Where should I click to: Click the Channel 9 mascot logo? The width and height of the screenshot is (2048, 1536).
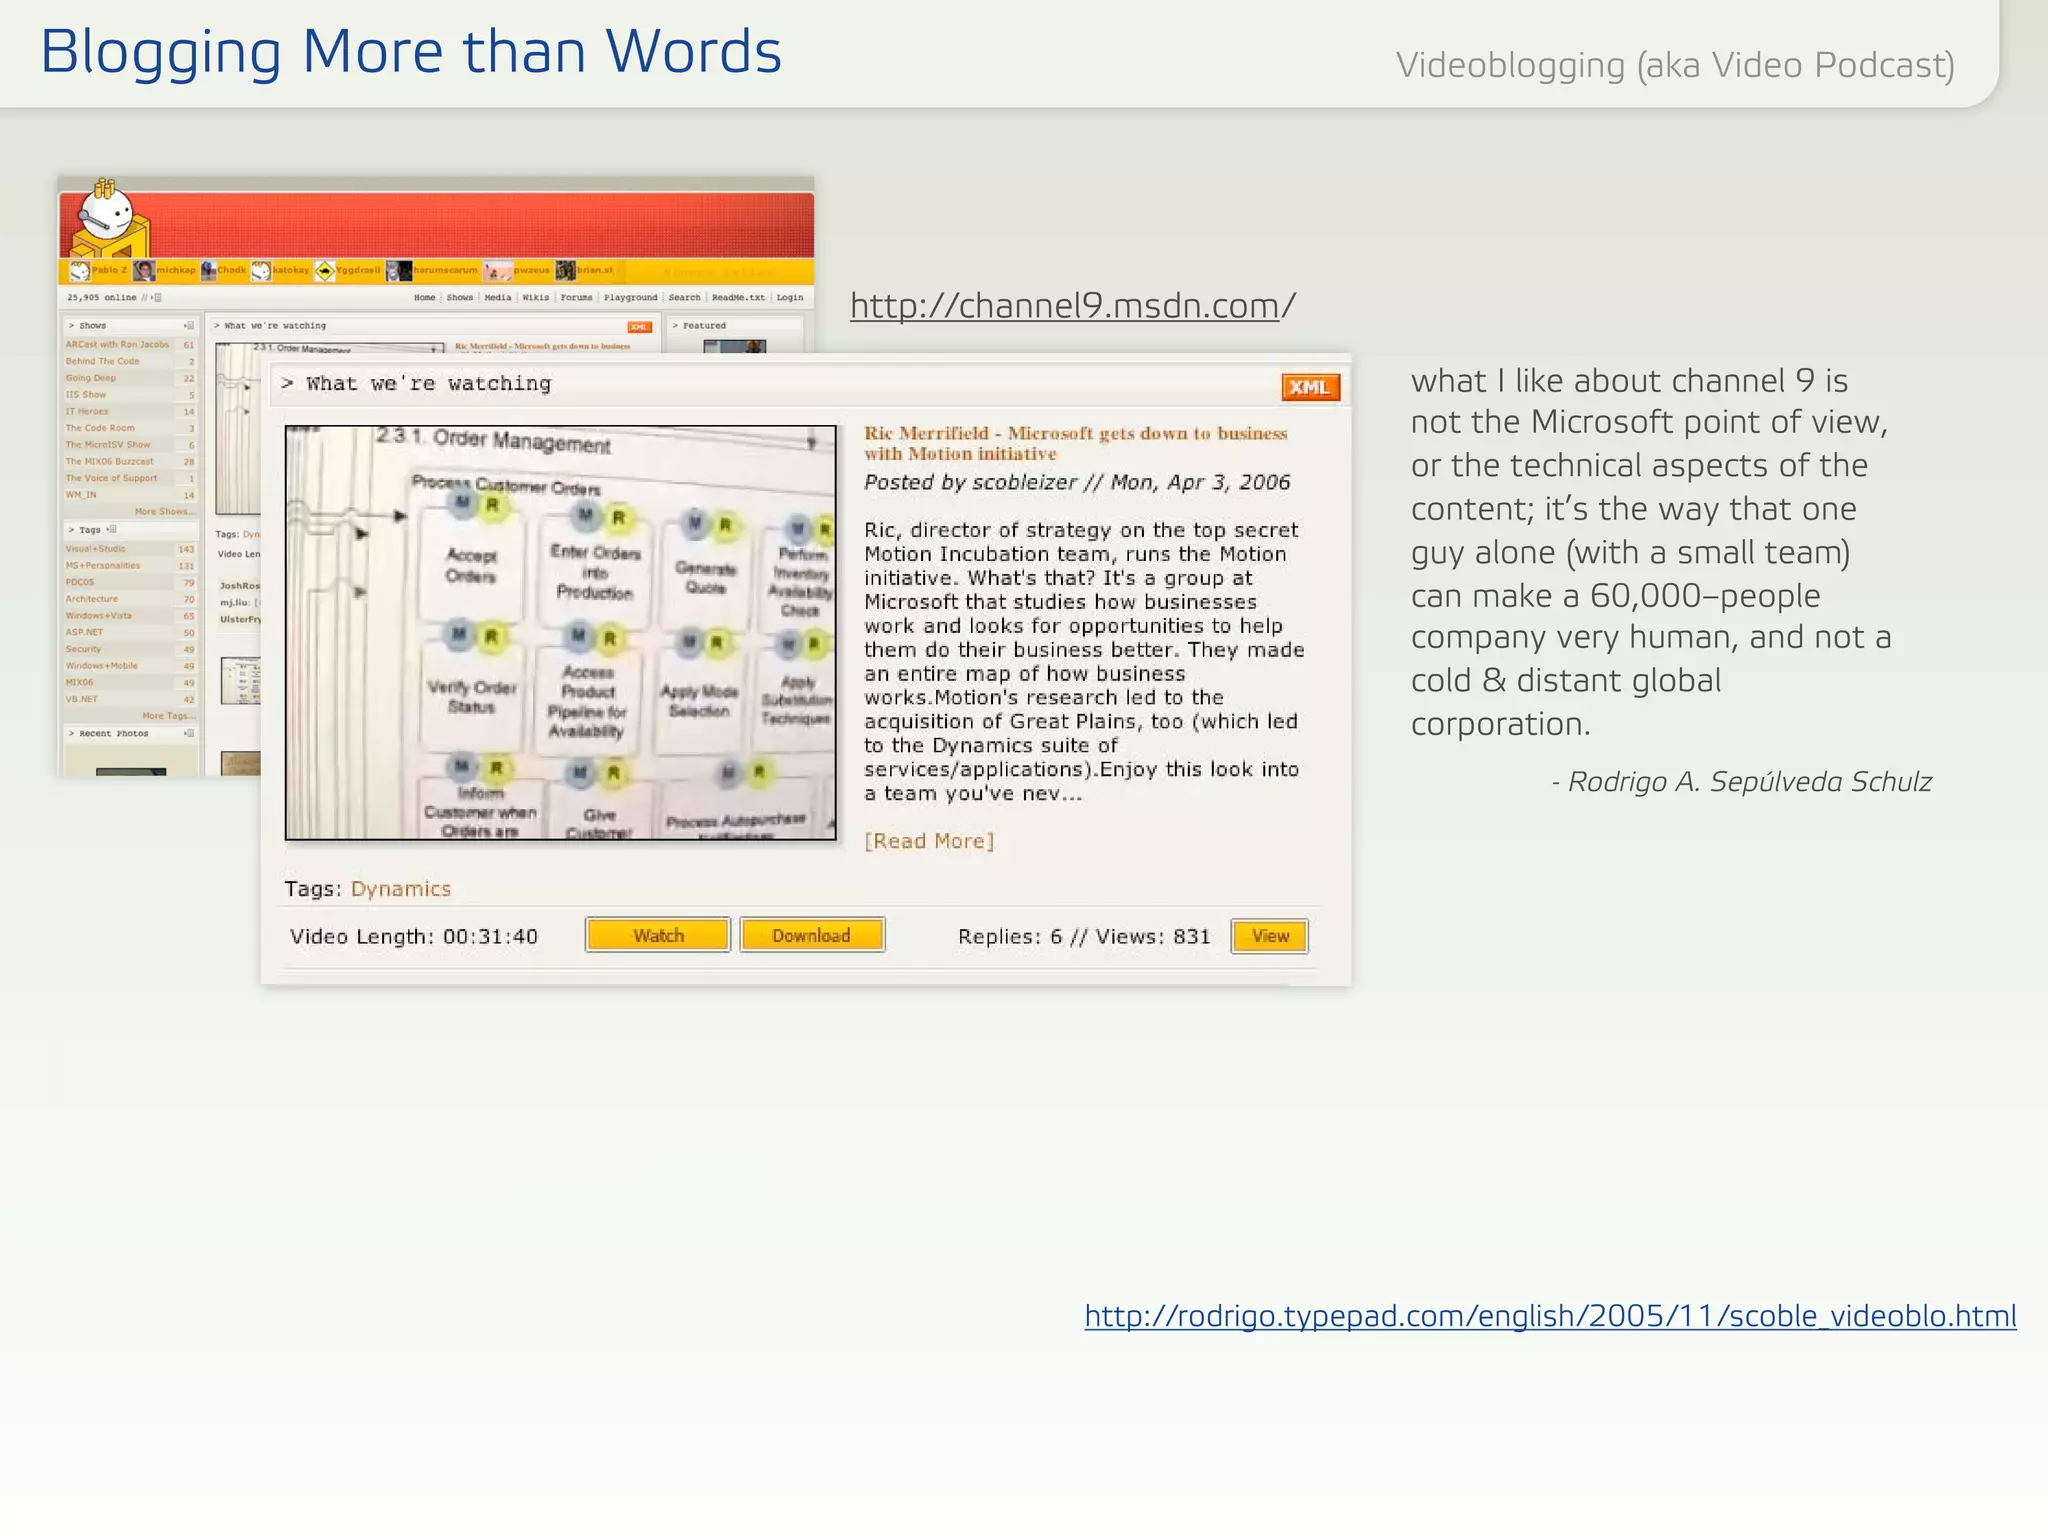[x=112, y=216]
